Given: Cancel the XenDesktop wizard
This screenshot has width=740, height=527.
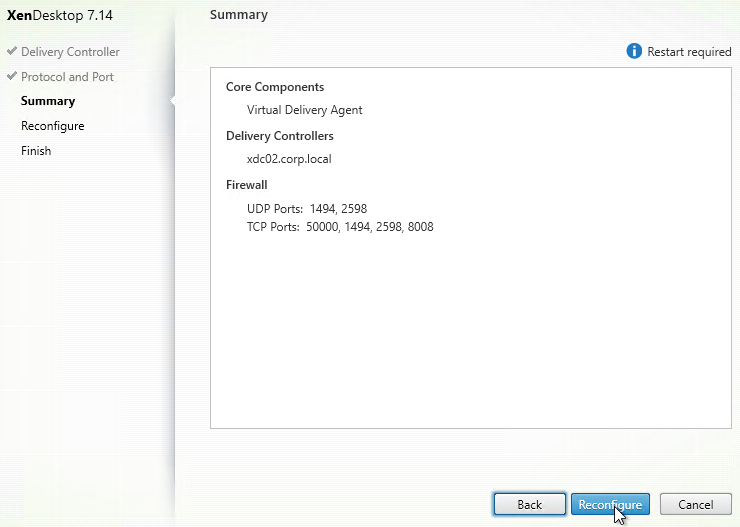Looking at the screenshot, I should coord(696,504).
